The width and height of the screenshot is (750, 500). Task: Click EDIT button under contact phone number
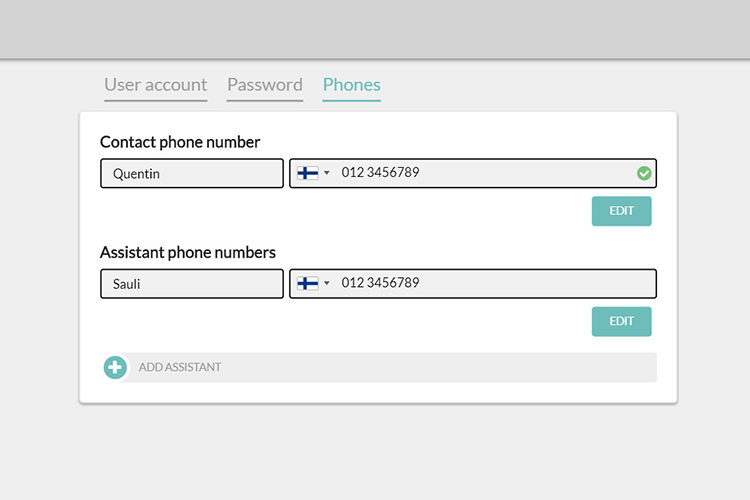(621, 211)
